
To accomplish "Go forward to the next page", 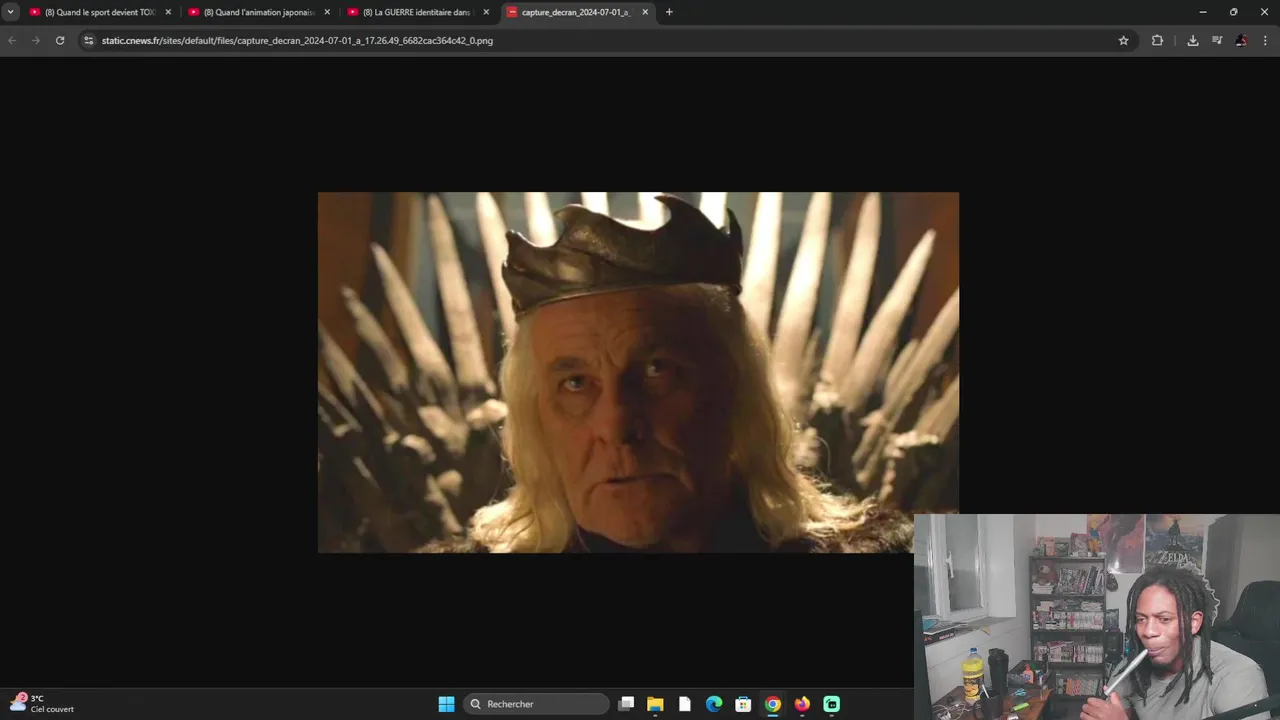I will click(36, 41).
